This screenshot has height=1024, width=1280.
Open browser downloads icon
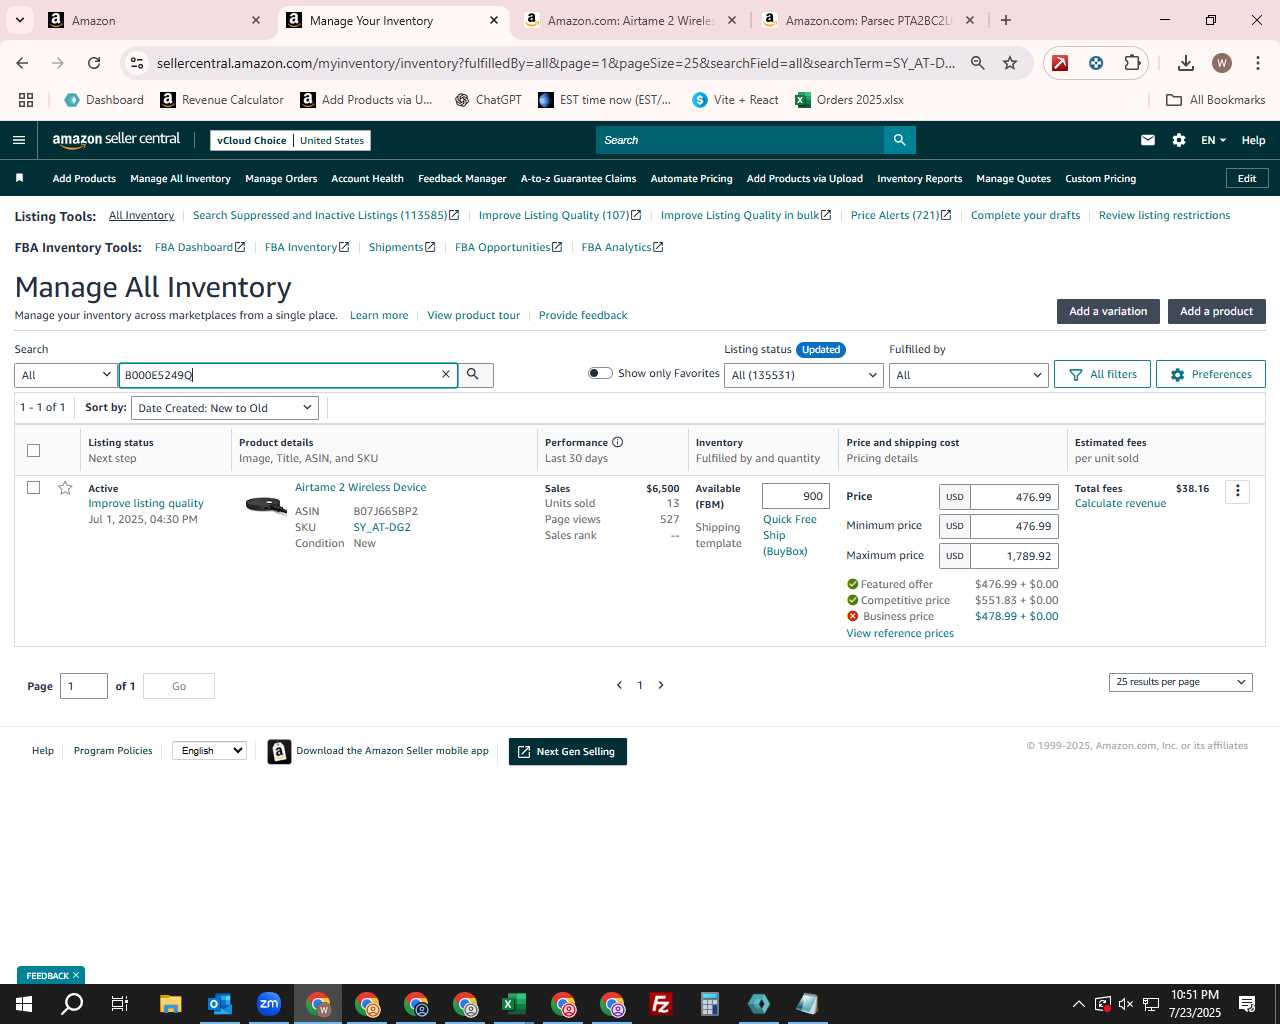pyautogui.click(x=1185, y=63)
